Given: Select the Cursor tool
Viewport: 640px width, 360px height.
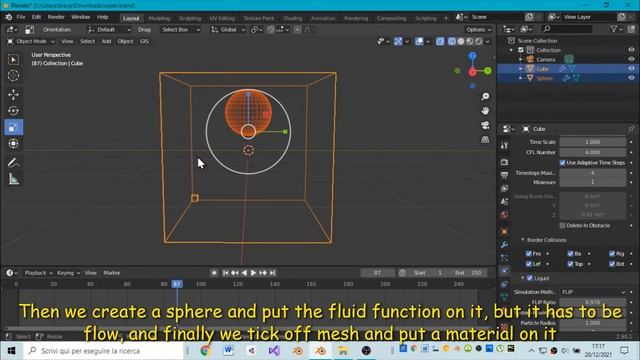Looking at the screenshot, I should (x=13, y=76).
